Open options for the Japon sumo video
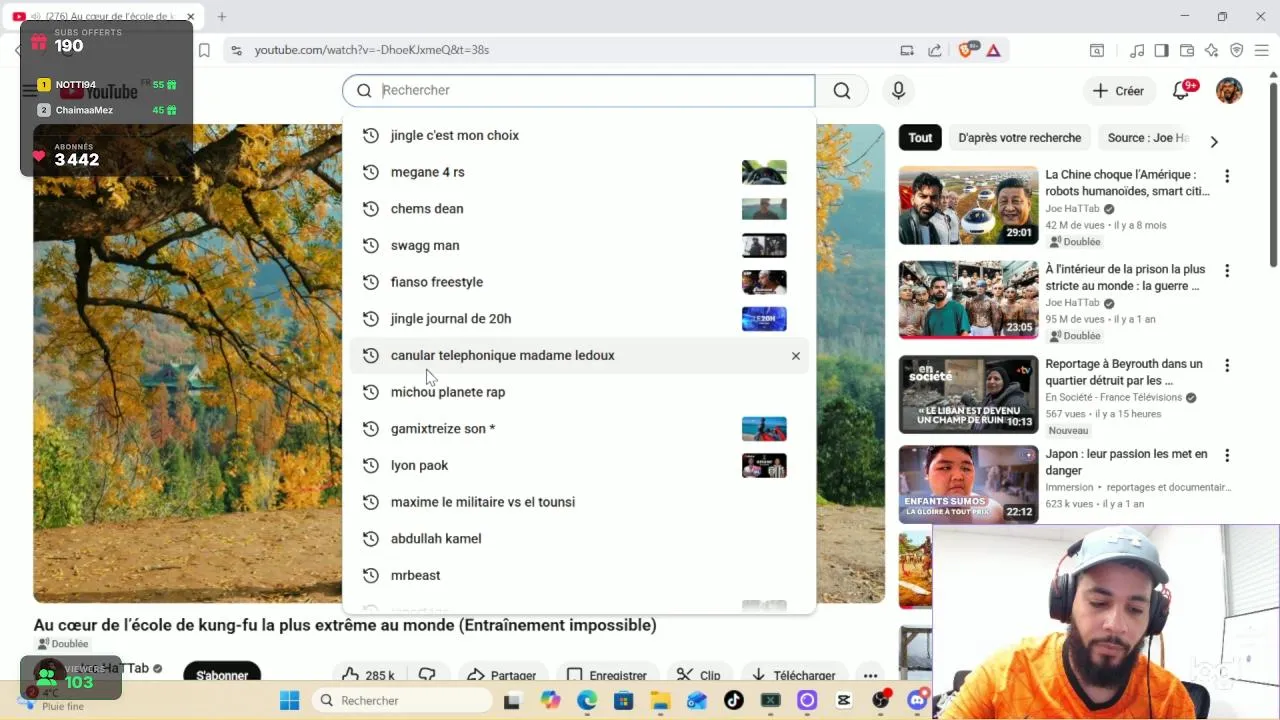This screenshot has width=1280, height=720. tap(1227, 455)
